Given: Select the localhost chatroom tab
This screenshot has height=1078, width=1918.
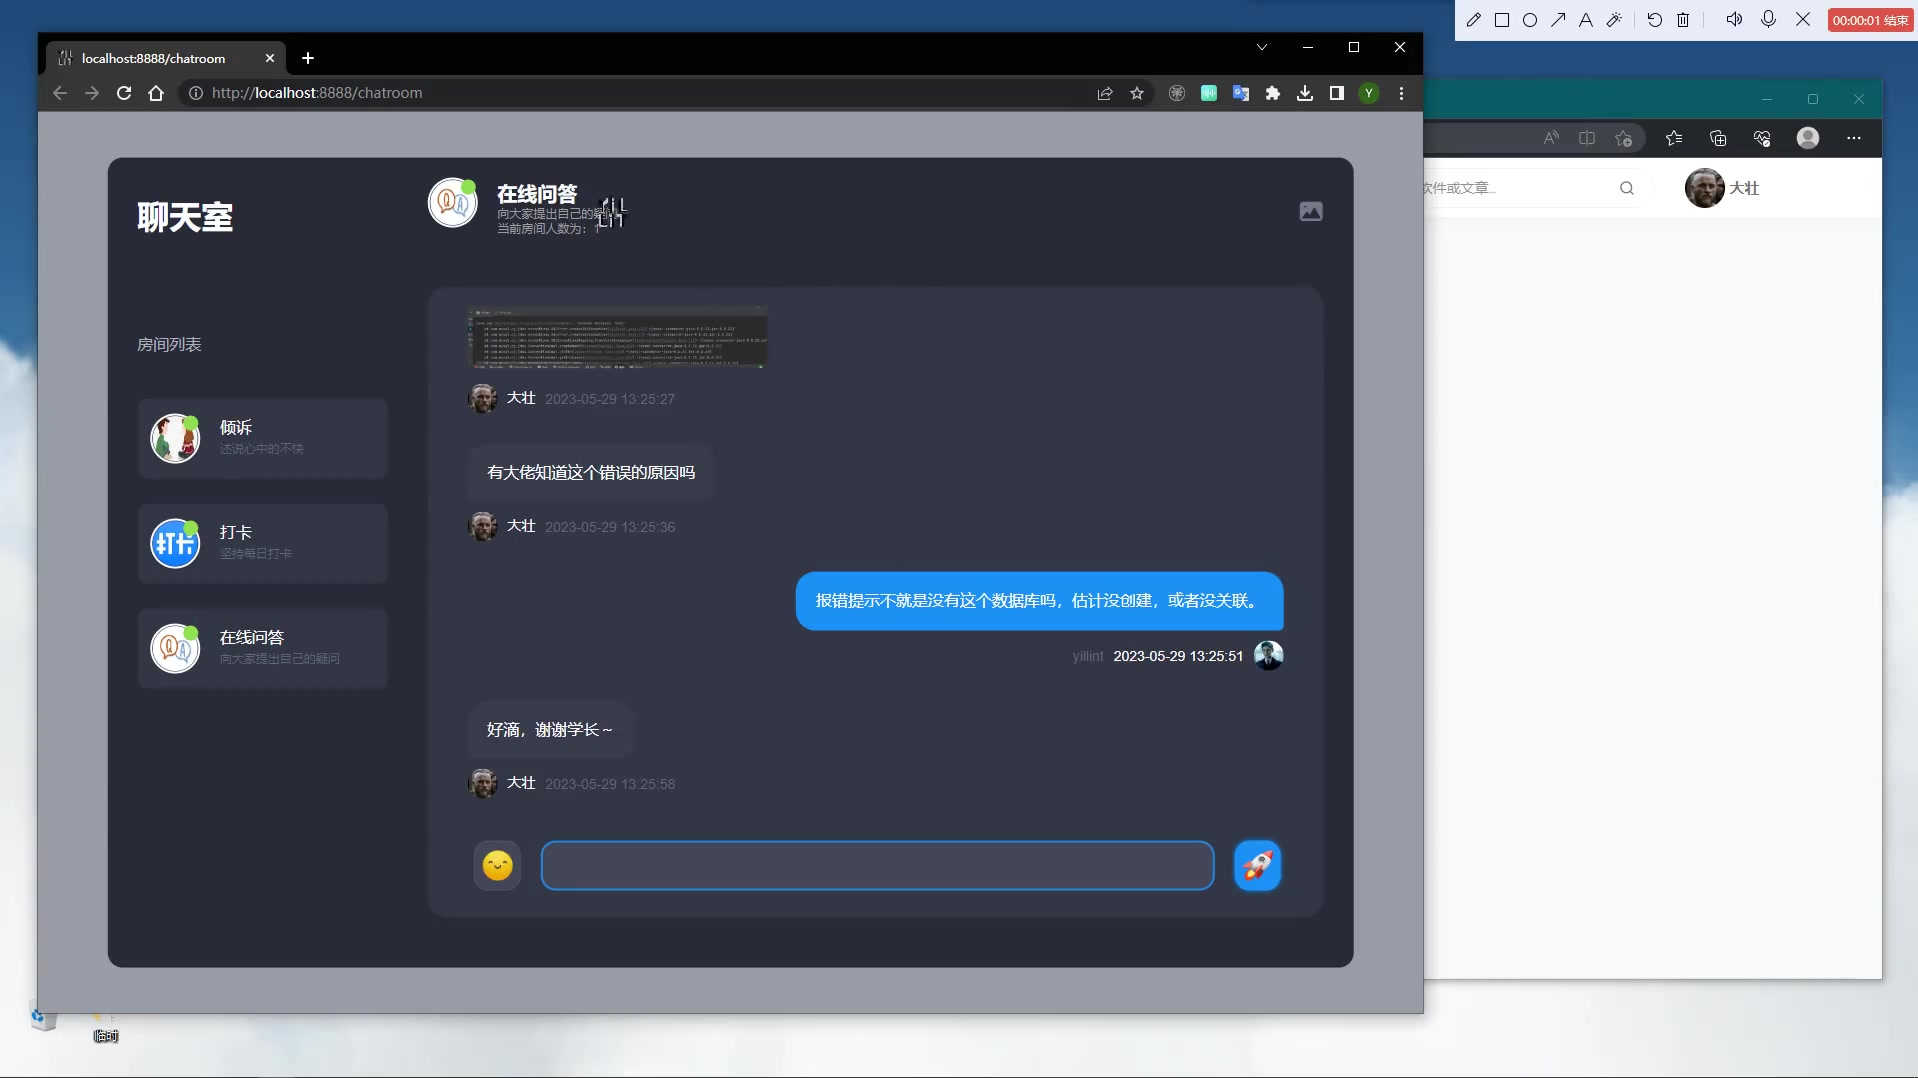Looking at the screenshot, I should pyautogui.click(x=154, y=58).
